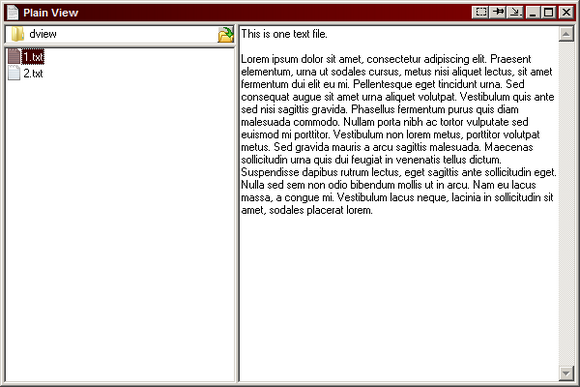This screenshot has width=580, height=387.
Task: Click the text "amet, sodales placerat lorem."
Action: click(x=307, y=210)
